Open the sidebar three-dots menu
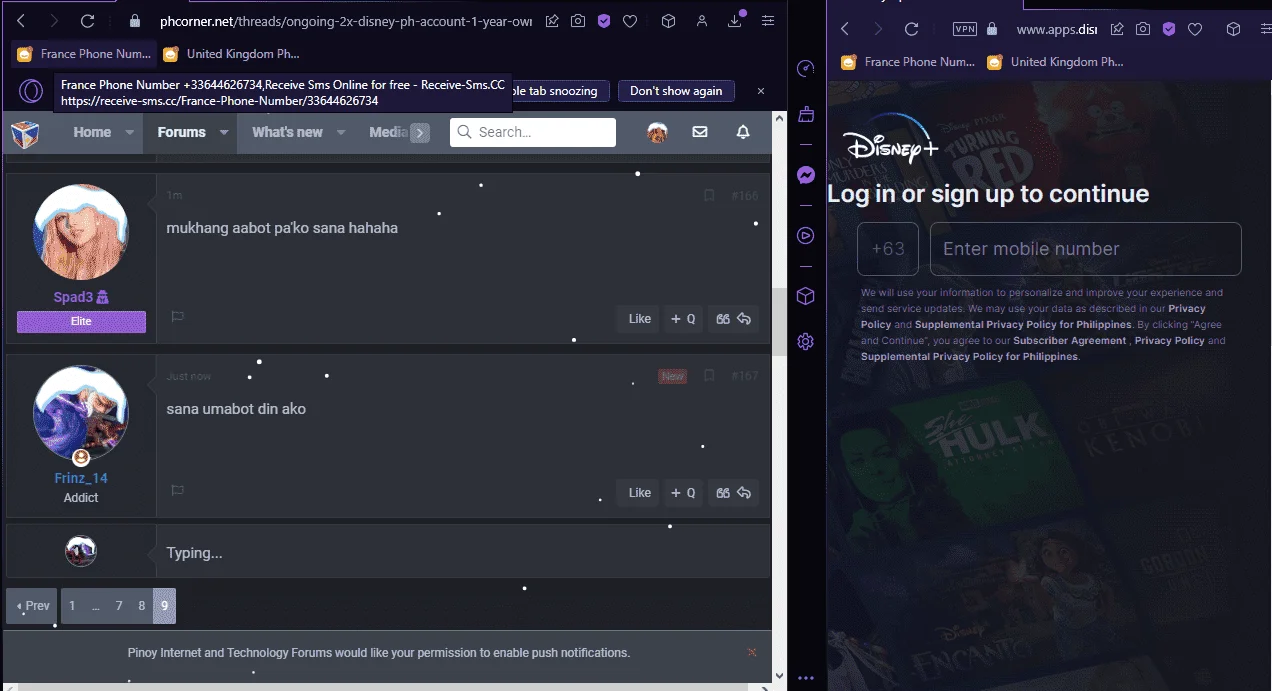1272x691 pixels. [806, 678]
